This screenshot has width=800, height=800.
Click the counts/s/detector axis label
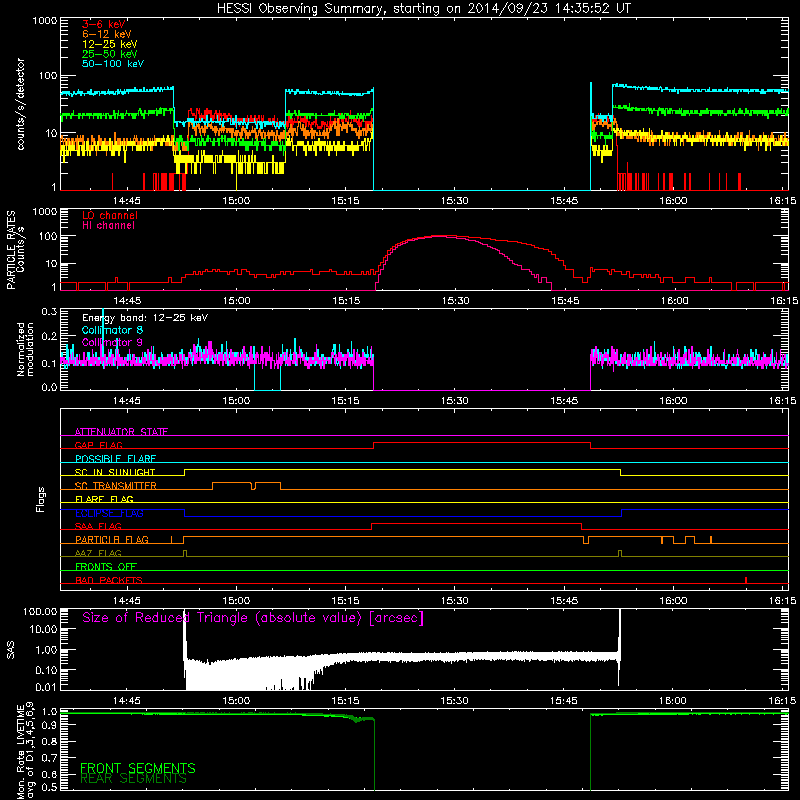pos(21,104)
